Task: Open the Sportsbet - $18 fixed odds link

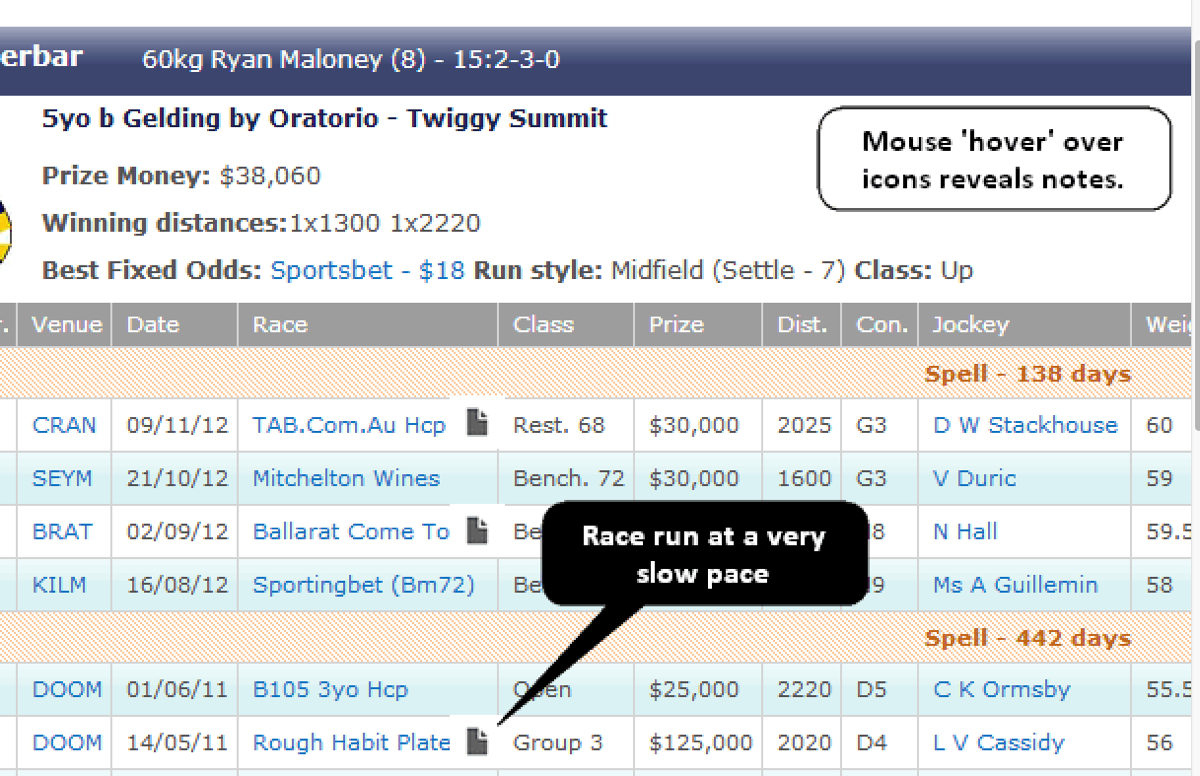Action: click(x=367, y=270)
